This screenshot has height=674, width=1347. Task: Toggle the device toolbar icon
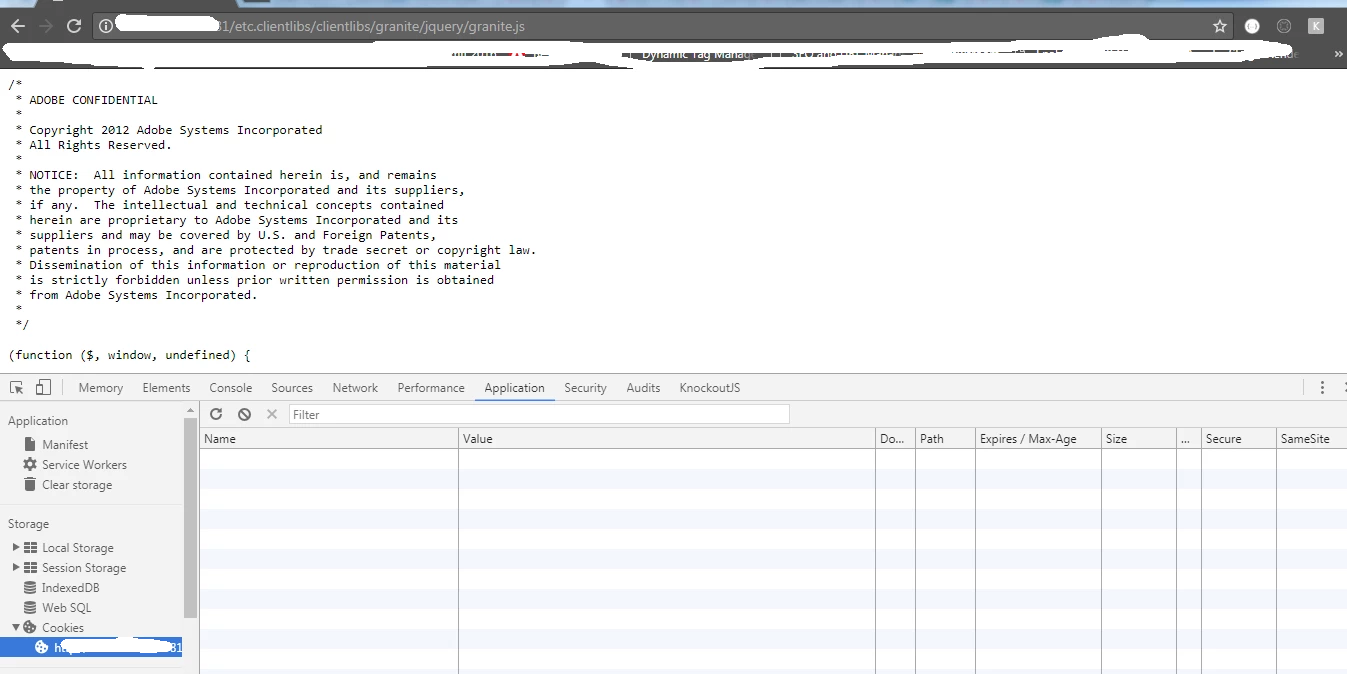coord(43,387)
